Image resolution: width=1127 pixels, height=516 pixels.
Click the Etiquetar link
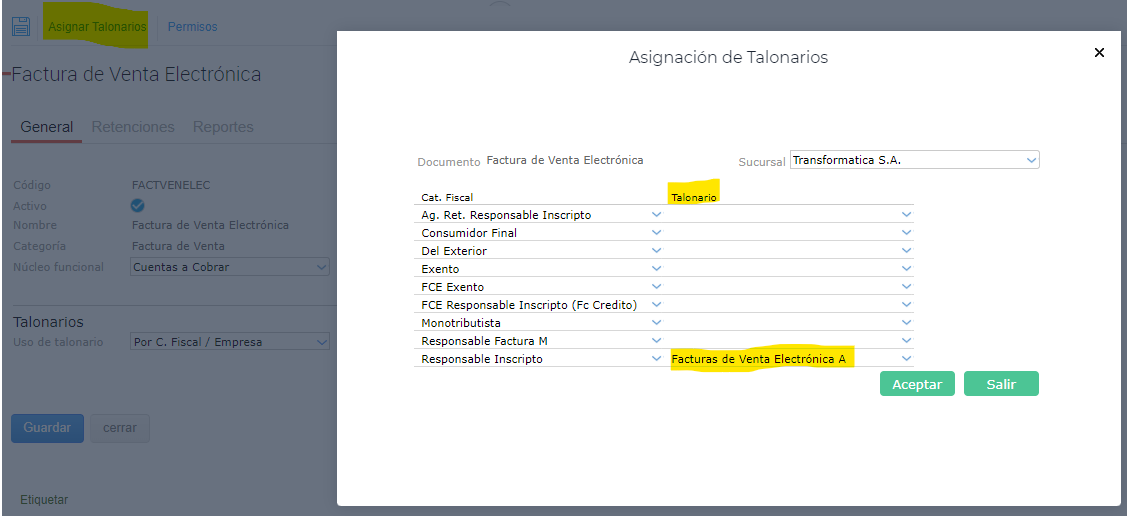(44, 499)
